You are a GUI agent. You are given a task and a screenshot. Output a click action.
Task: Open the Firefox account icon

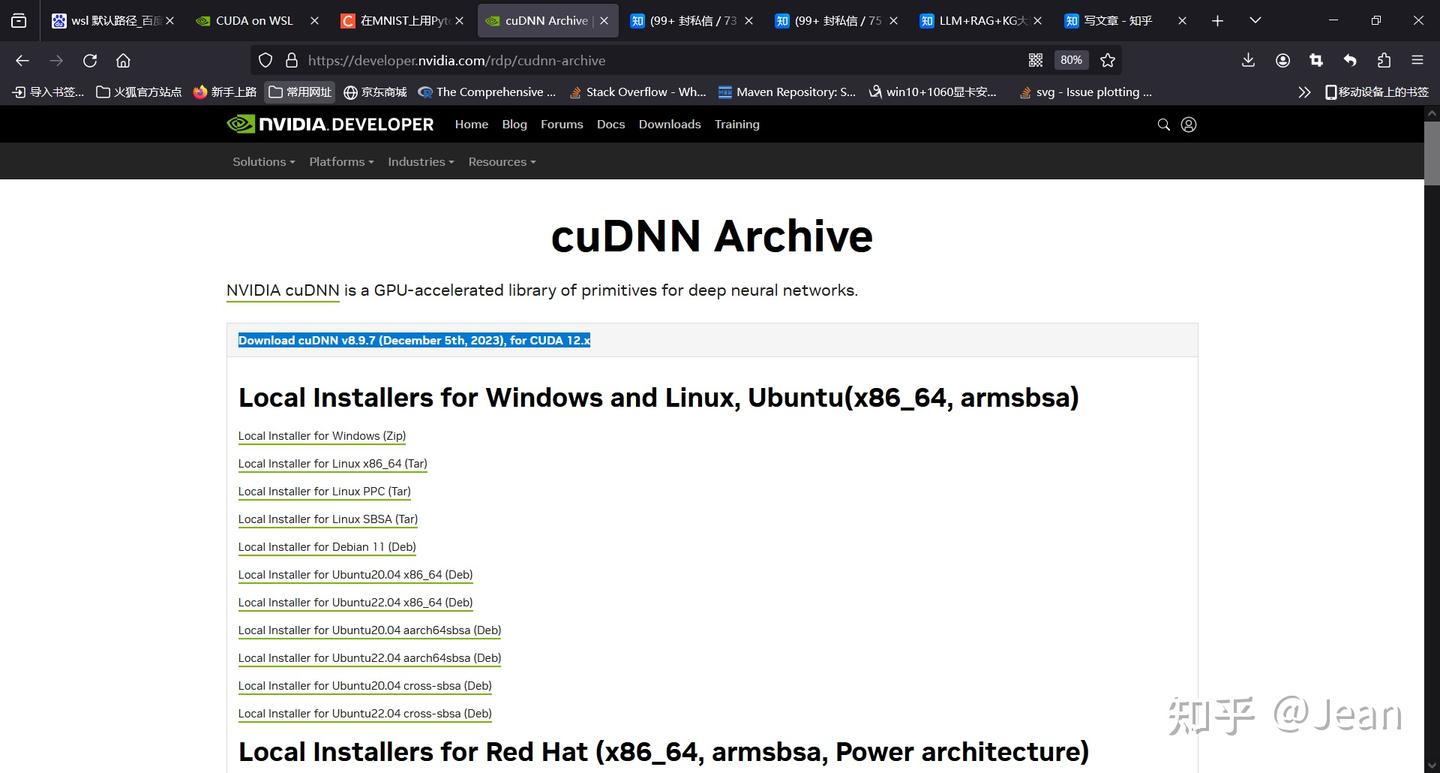click(x=1282, y=60)
